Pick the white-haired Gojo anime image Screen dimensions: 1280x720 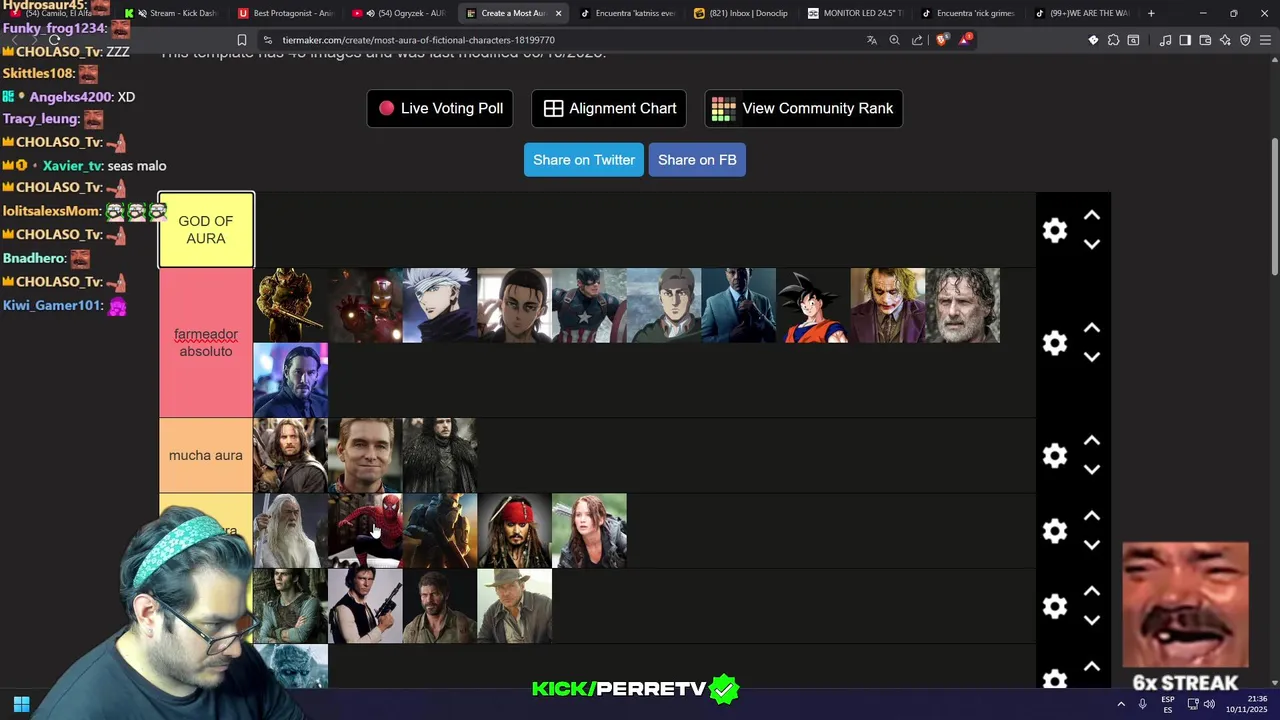click(440, 305)
